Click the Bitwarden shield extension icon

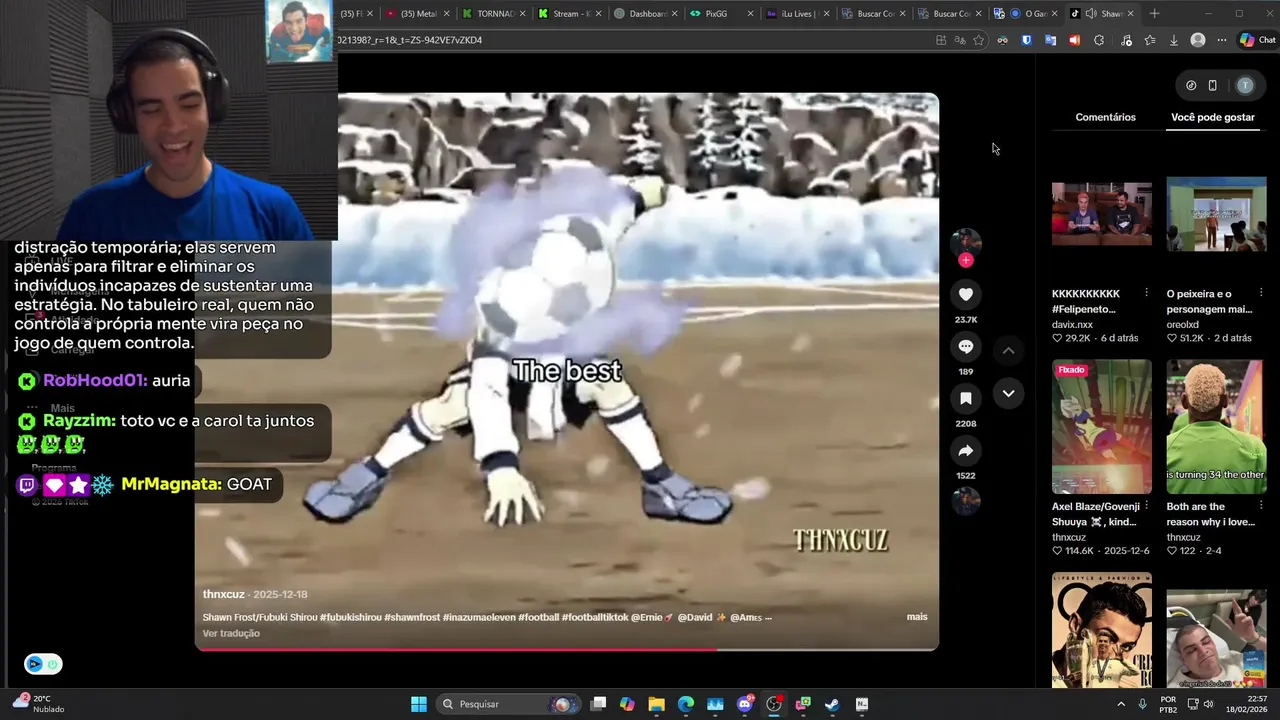click(x=1026, y=40)
